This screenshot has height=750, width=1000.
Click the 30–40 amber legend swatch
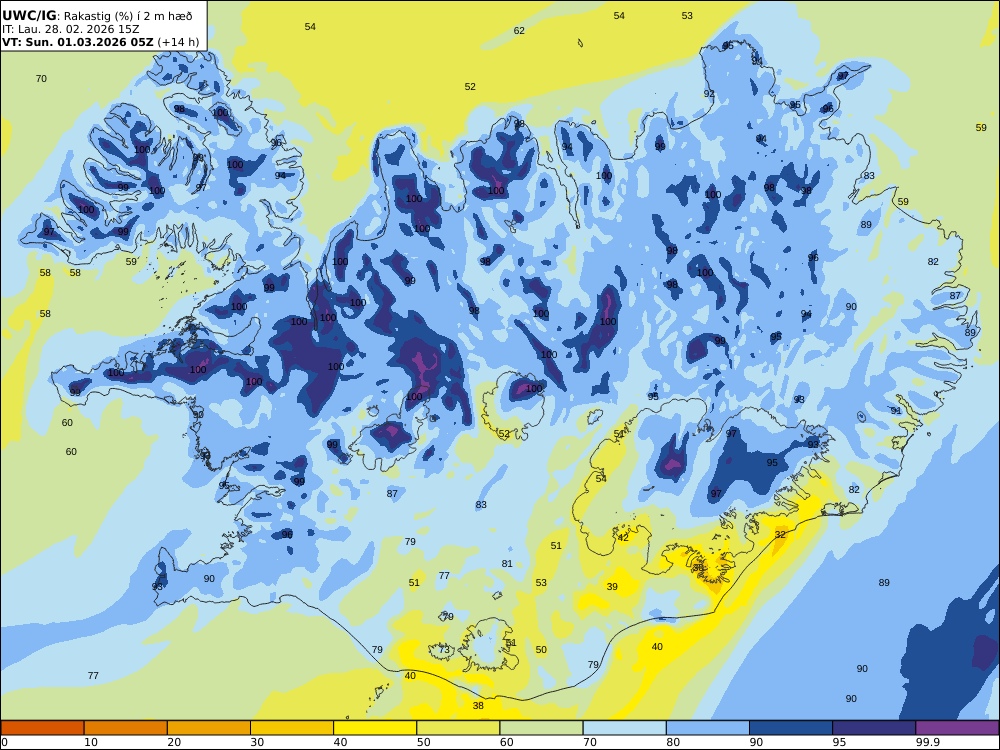click(x=292, y=728)
